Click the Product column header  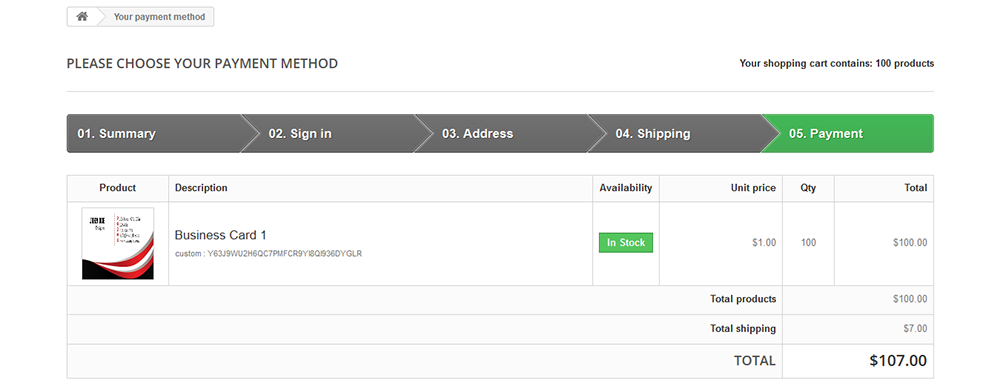pos(118,188)
